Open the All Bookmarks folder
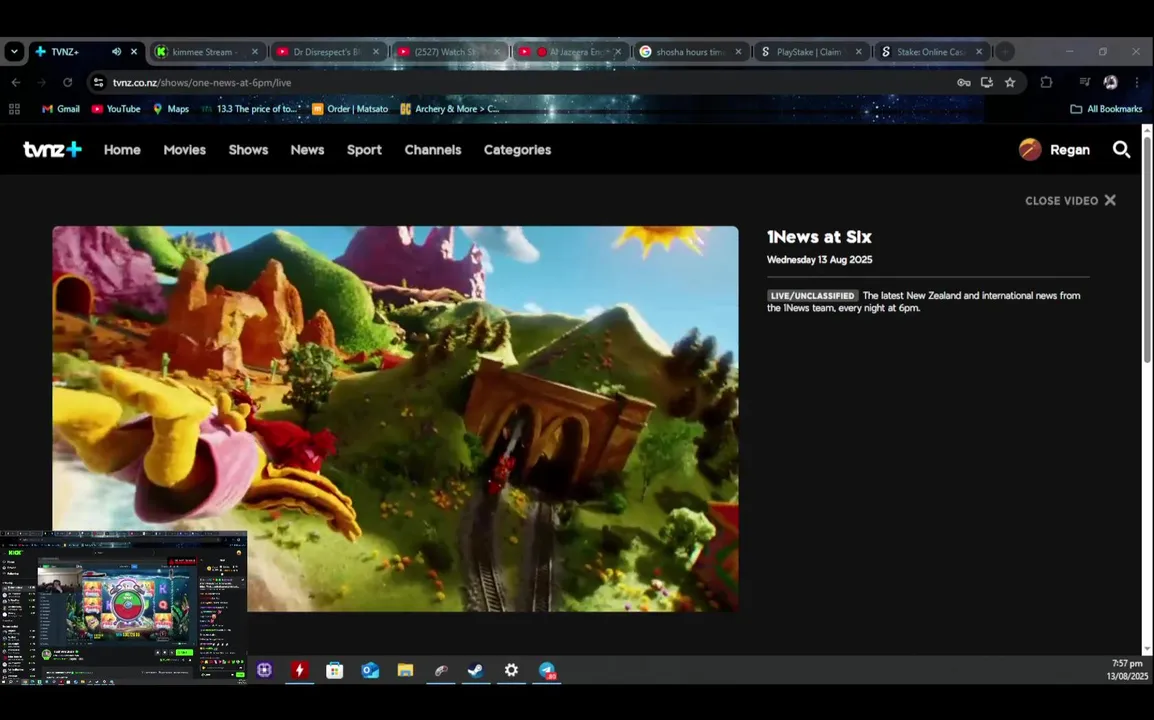Image resolution: width=1154 pixels, height=720 pixels. pos(1106,109)
